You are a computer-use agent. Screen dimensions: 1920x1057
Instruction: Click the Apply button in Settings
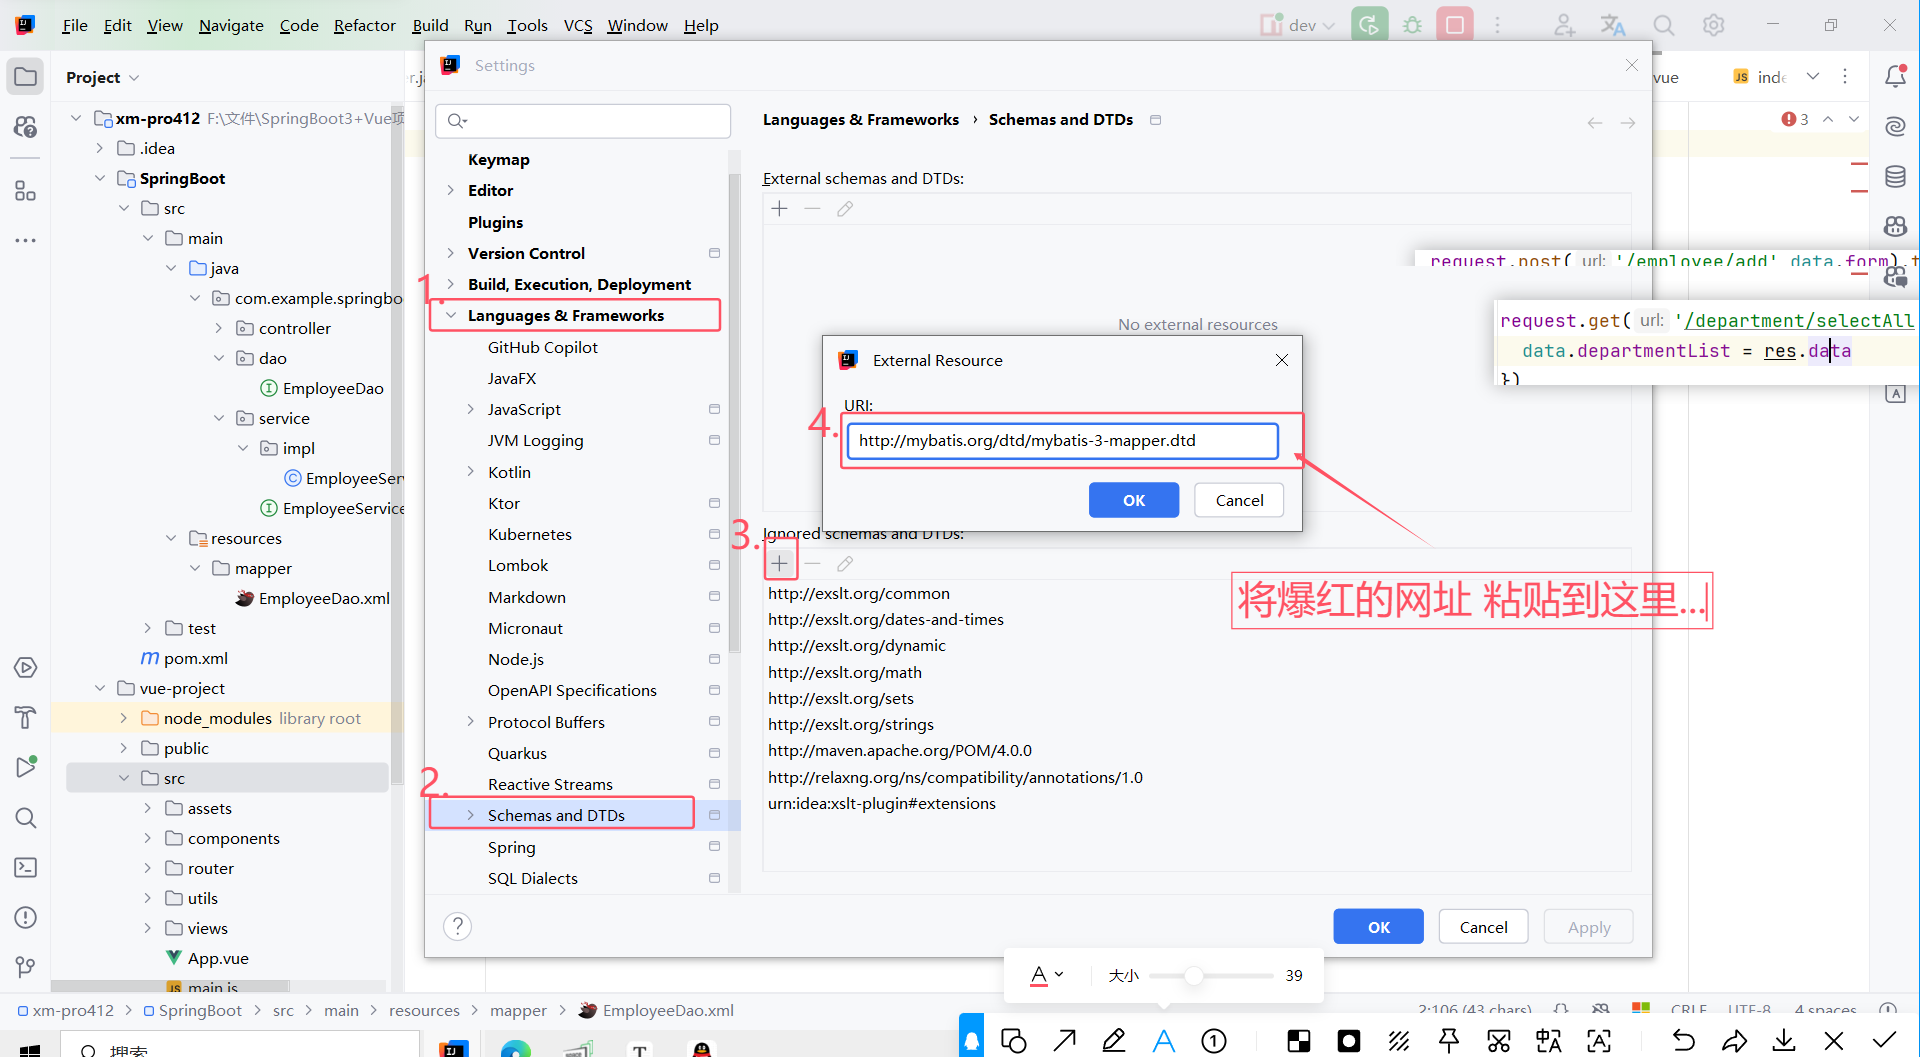pyautogui.click(x=1589, y=926)
